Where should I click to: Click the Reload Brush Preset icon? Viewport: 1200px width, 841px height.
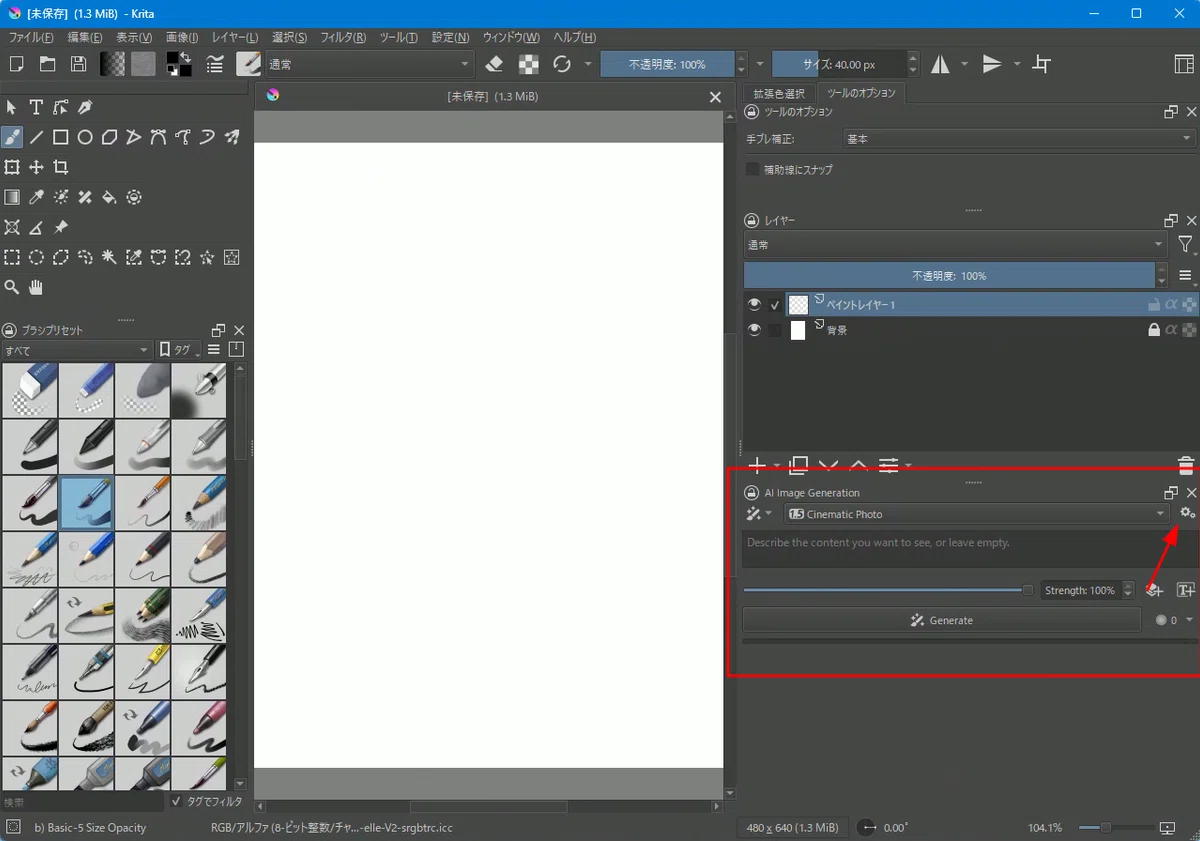tap(562, 64)
